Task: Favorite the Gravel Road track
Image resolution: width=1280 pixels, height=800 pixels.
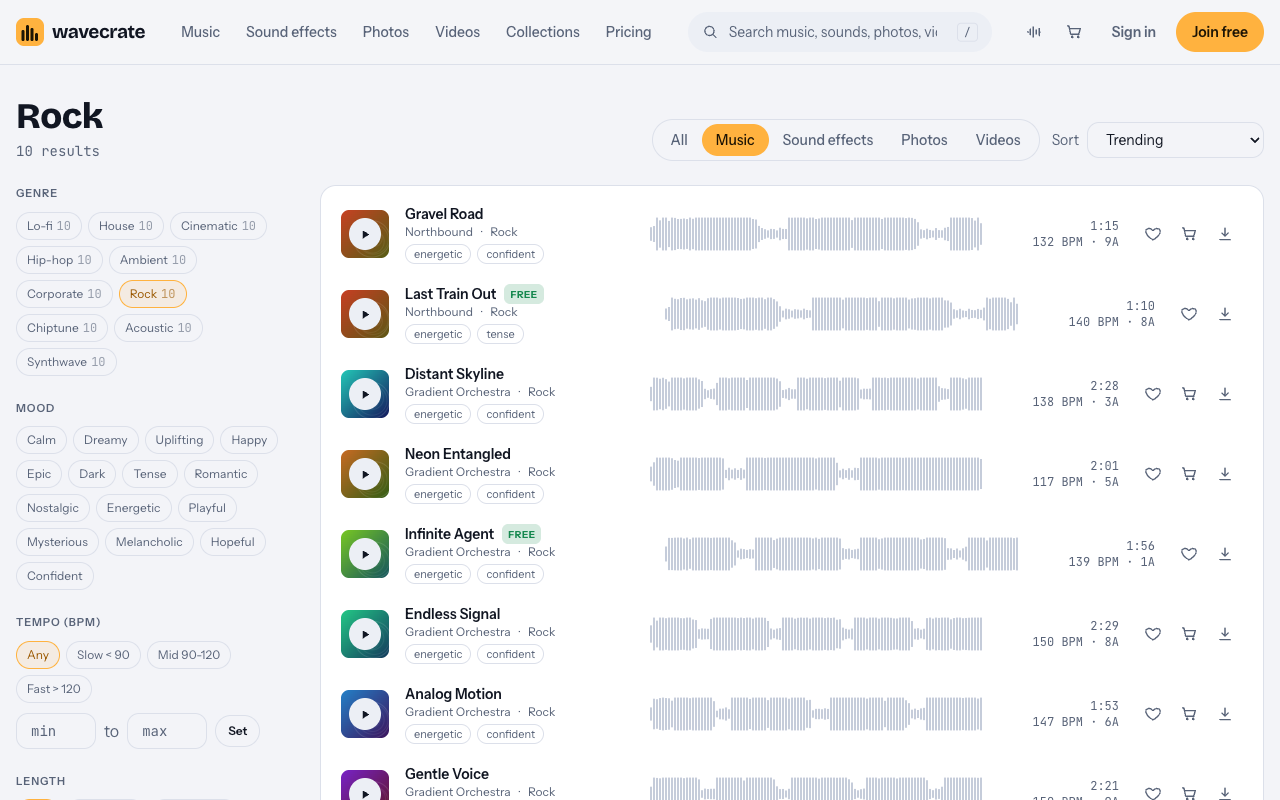Action: point(1153,234)
